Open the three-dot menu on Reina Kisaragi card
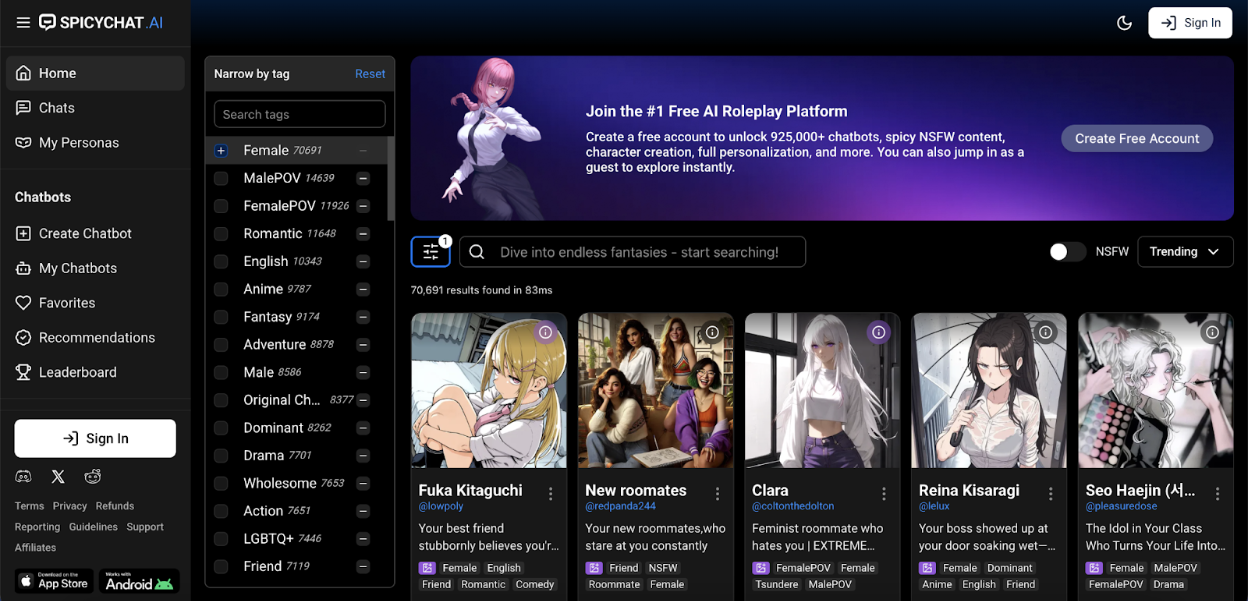Screen dimensions: 1248x602 click(1052, 493)
